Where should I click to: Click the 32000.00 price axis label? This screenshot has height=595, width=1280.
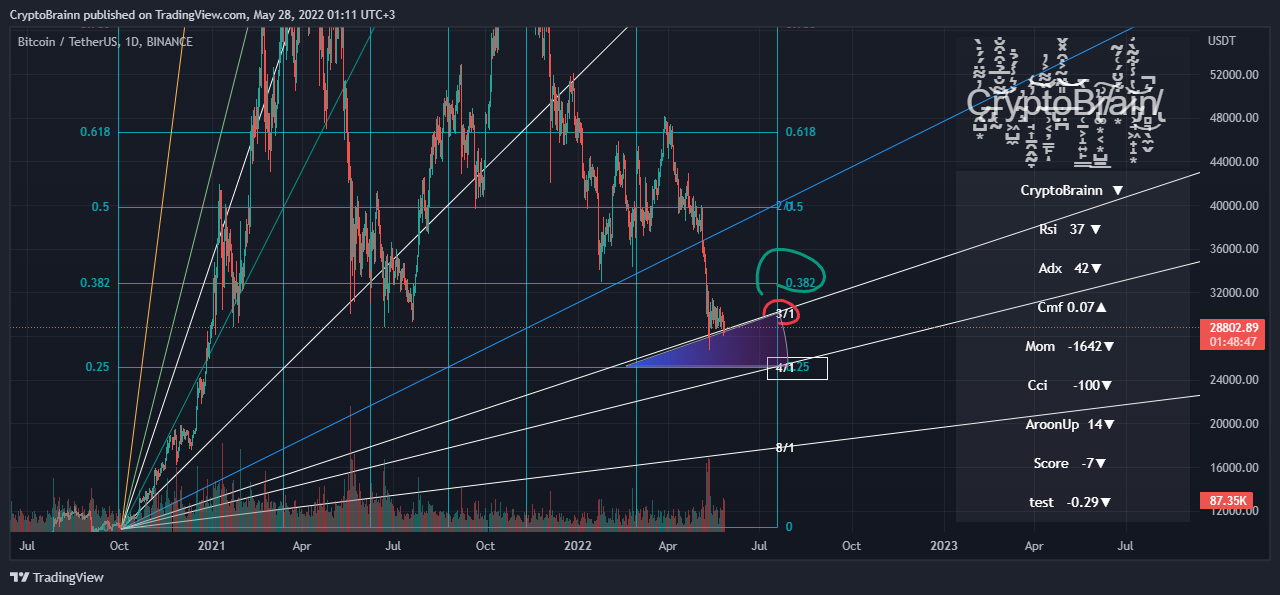1232,293
